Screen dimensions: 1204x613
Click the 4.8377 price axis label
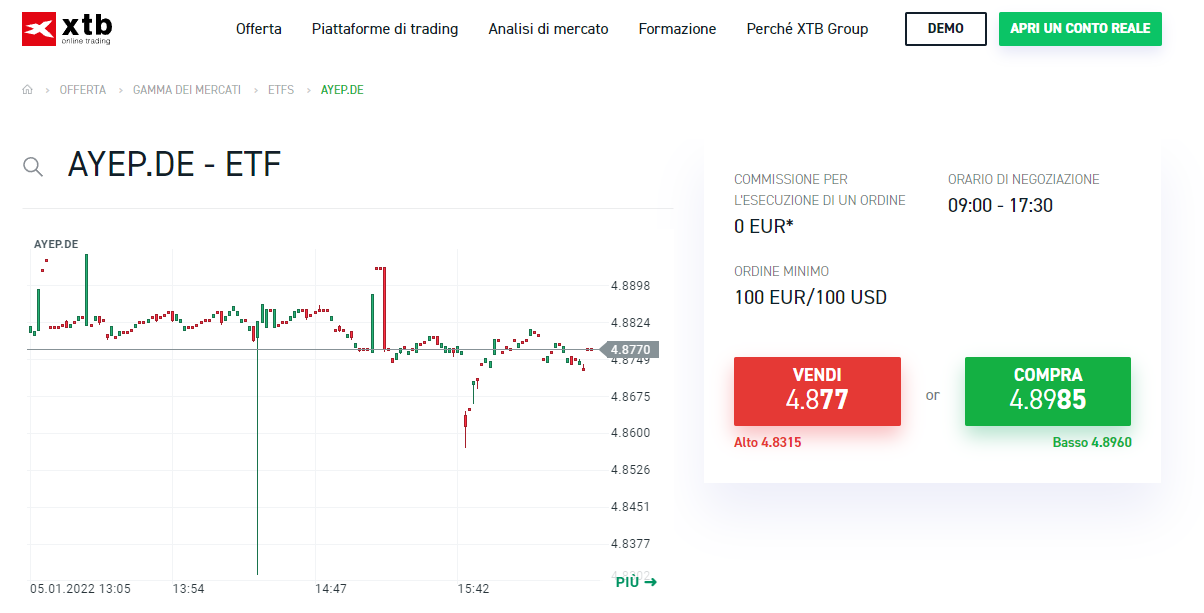[630, 544]
